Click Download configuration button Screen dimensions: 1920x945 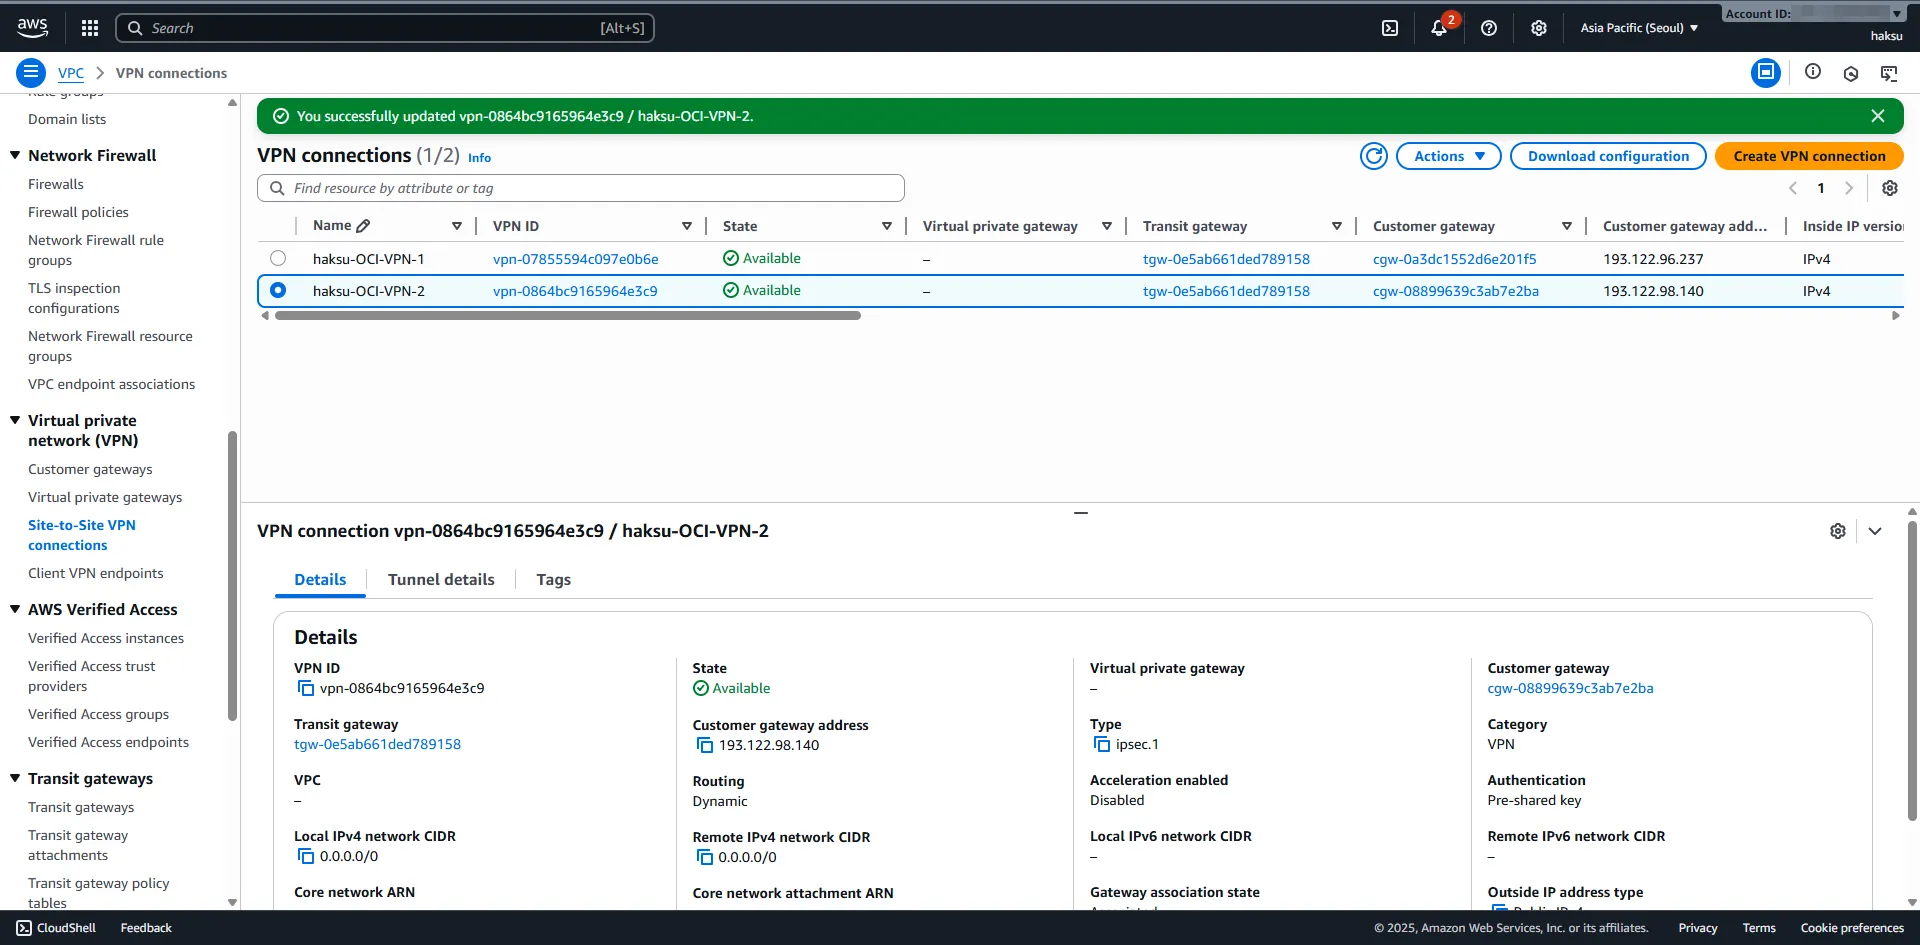click(1608, 156)
